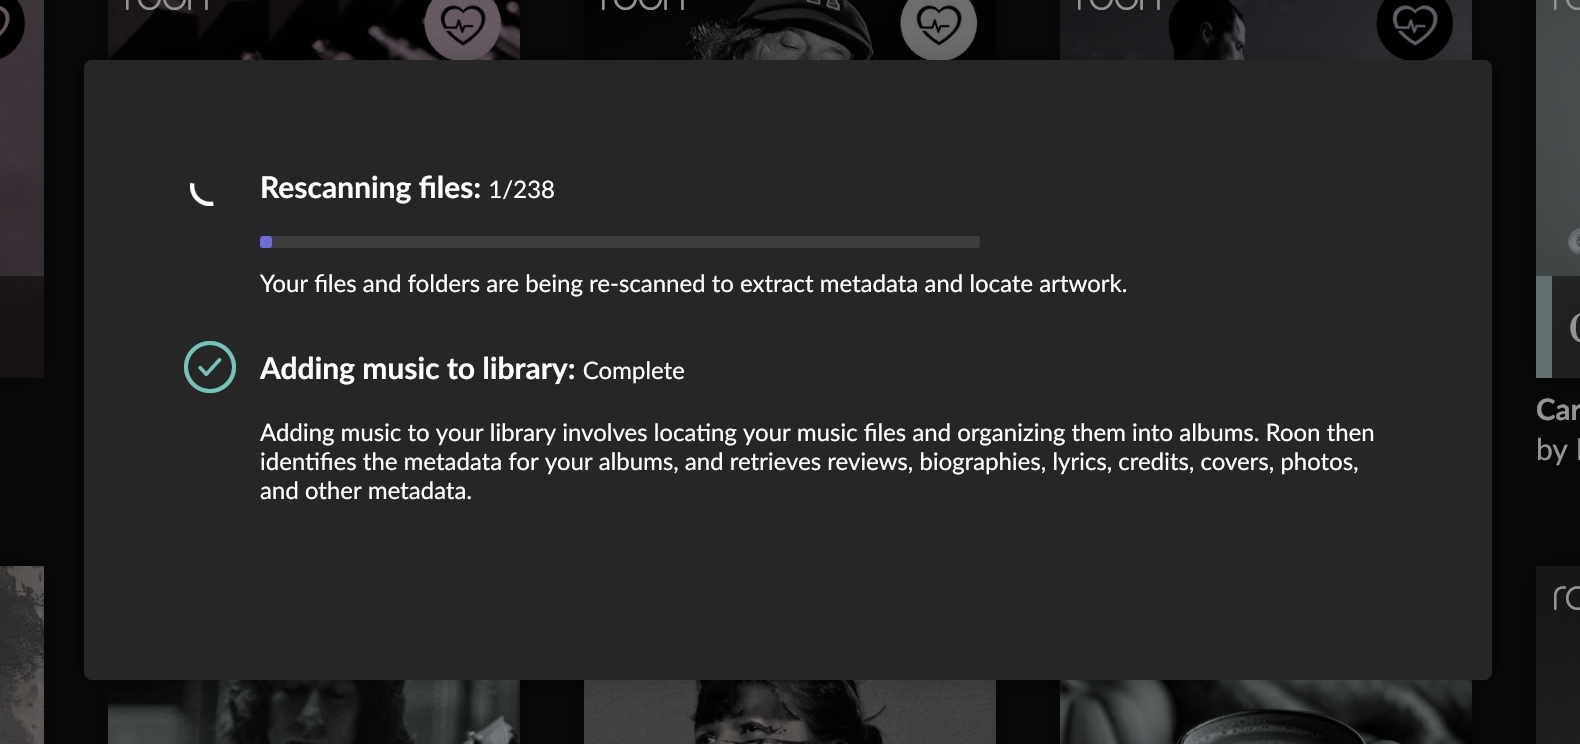Open the top thumbnail of the person in a cap
The image size is (1580, 744).
pyautogui.click(x=790, y=30)
